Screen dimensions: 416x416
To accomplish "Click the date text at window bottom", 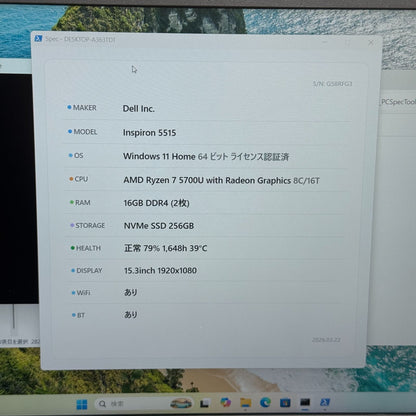I will click(x=326, y=340).
